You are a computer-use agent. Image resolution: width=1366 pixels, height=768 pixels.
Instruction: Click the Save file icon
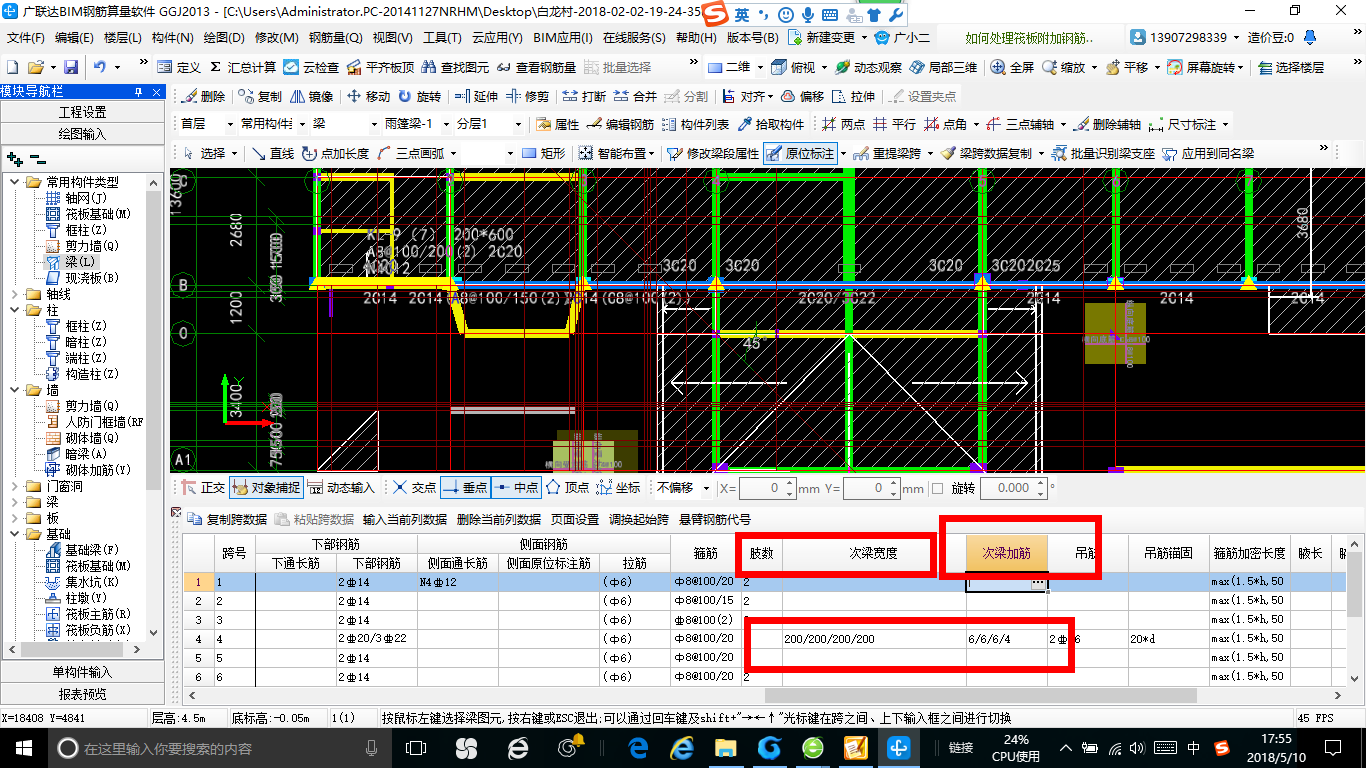[x=71, y=67]
